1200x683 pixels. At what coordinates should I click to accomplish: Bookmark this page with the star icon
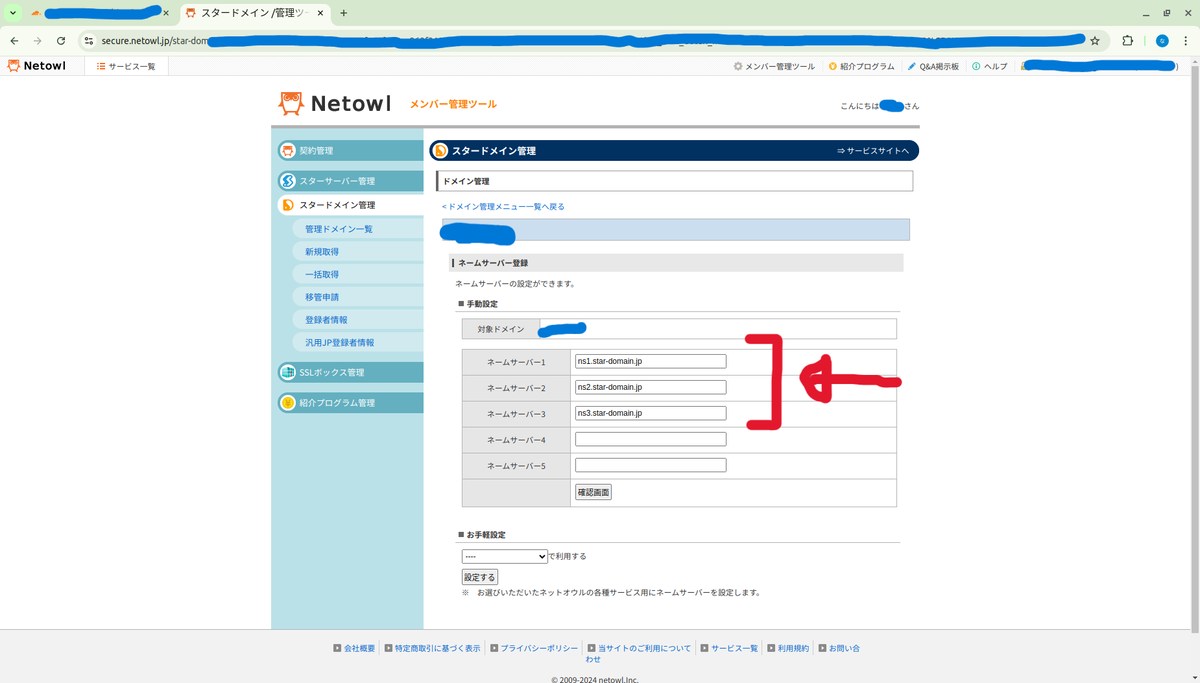click(x=1095, y=41)
